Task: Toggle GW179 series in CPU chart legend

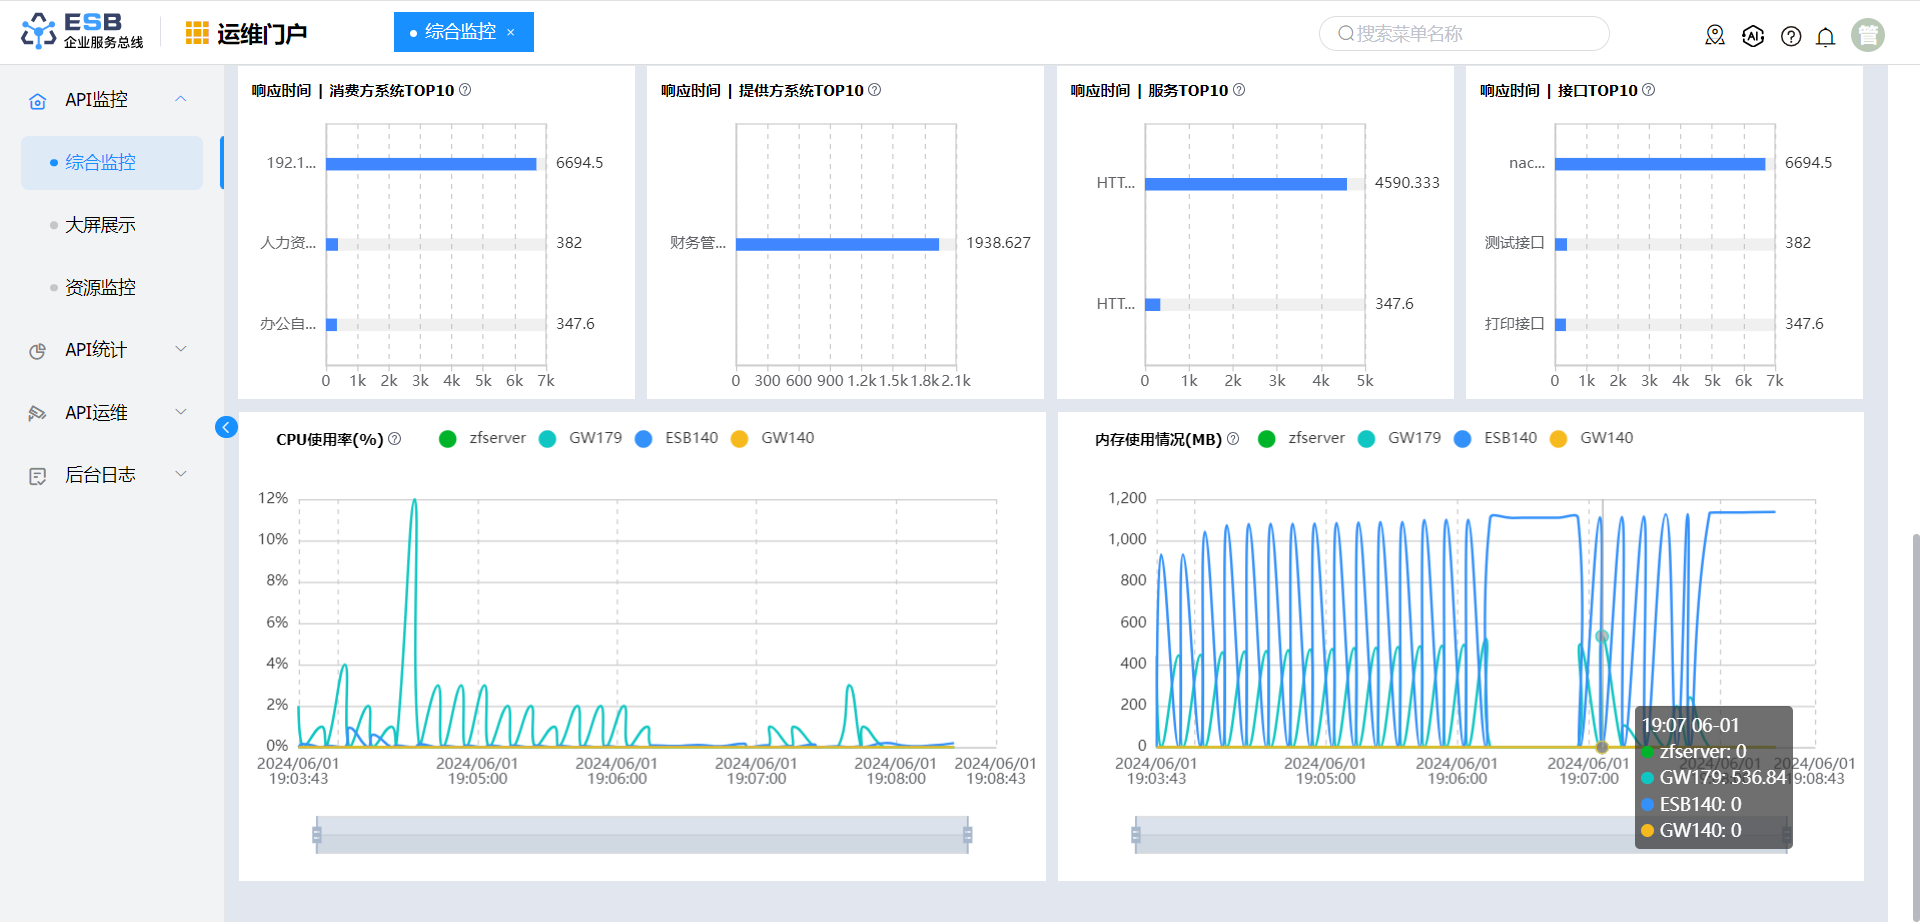Action: 581,438
